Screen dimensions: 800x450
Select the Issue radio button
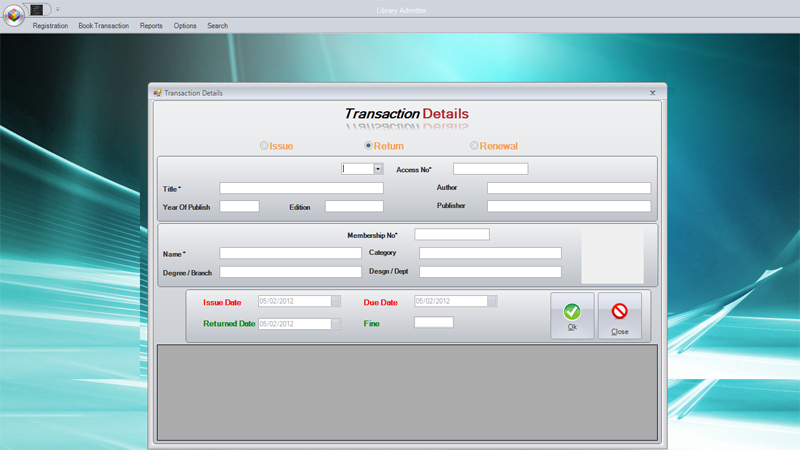[264, 145]
